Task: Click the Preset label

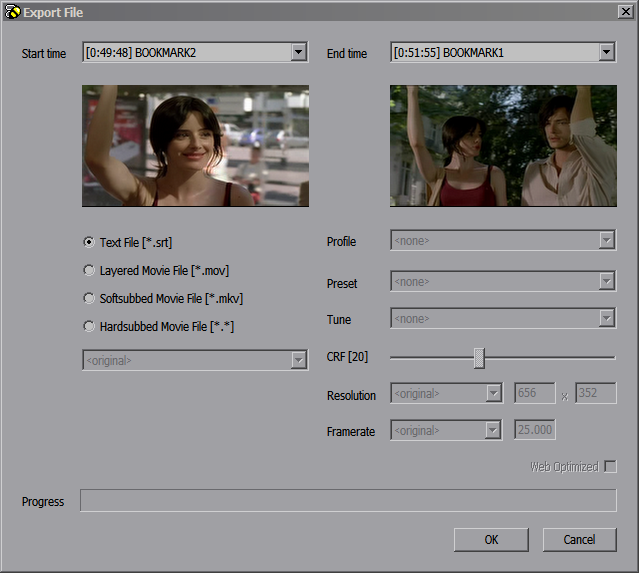Action: (x=342, y=284)
